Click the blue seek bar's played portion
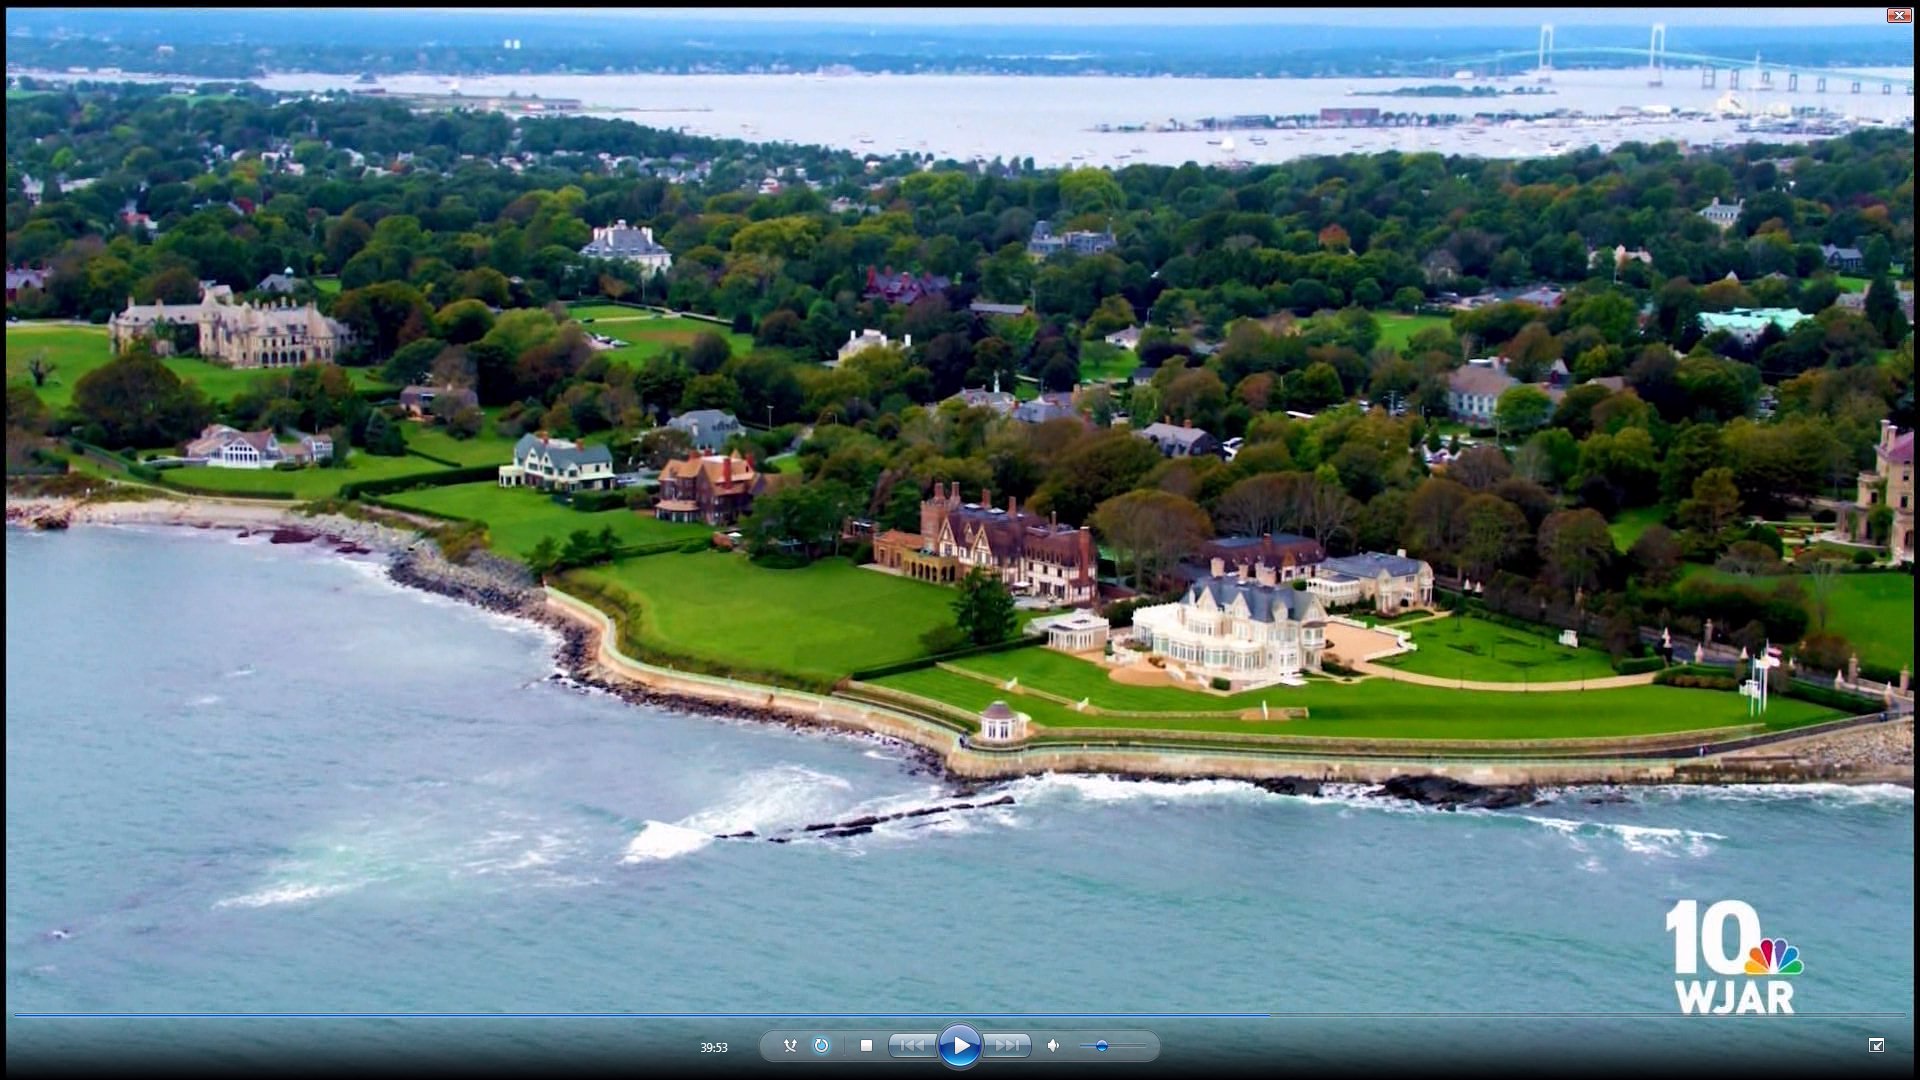This screenshot has height=1080, width=1920. (640, 1015)
